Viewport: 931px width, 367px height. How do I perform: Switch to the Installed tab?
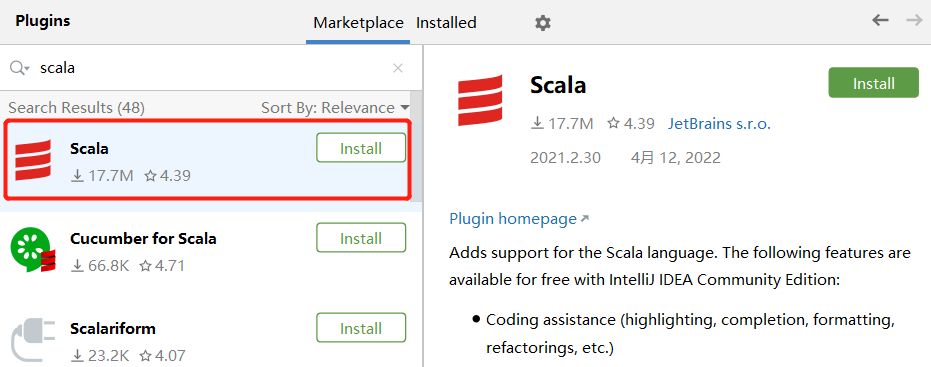pos(446,23)
